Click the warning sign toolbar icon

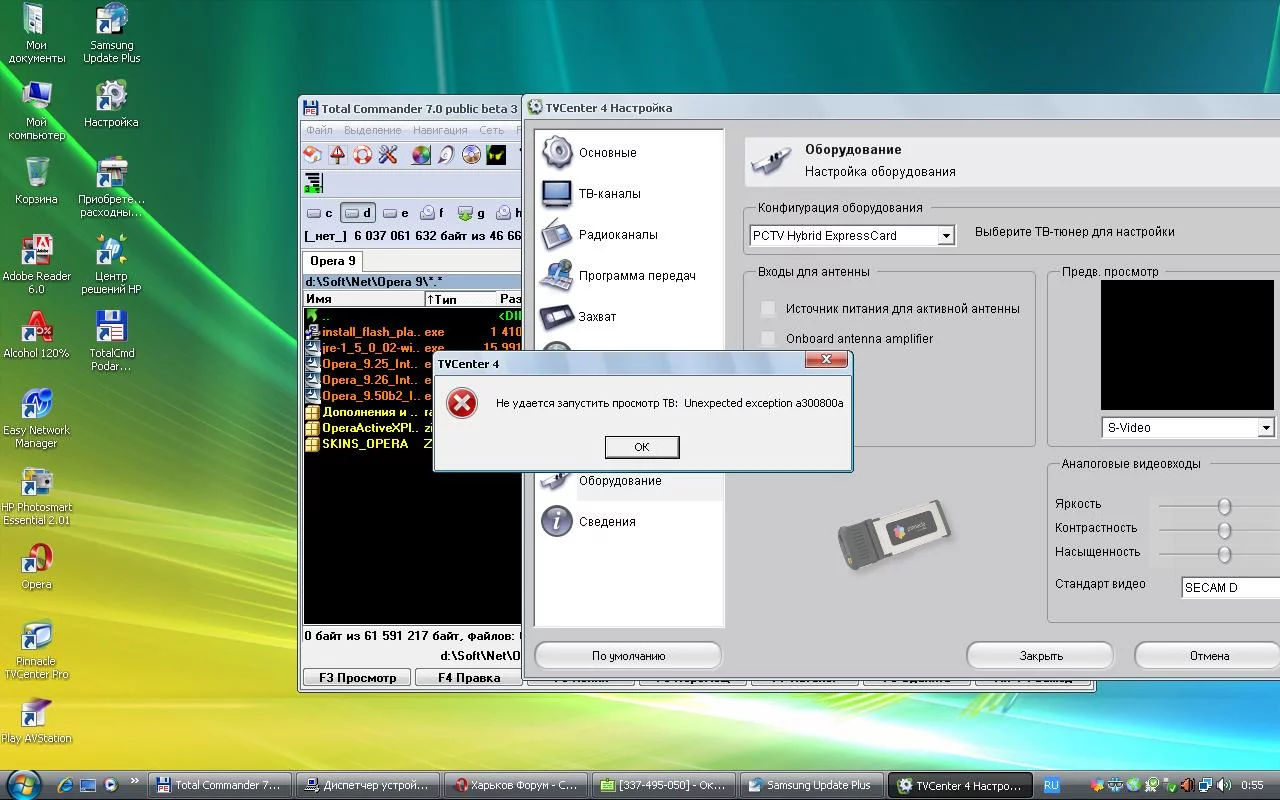[x=338, y=155]
